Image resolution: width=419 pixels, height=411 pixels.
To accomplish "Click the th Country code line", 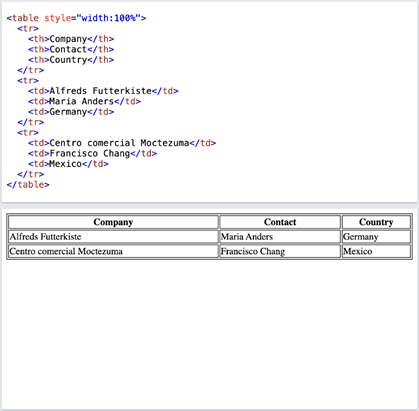I will 71,60.
